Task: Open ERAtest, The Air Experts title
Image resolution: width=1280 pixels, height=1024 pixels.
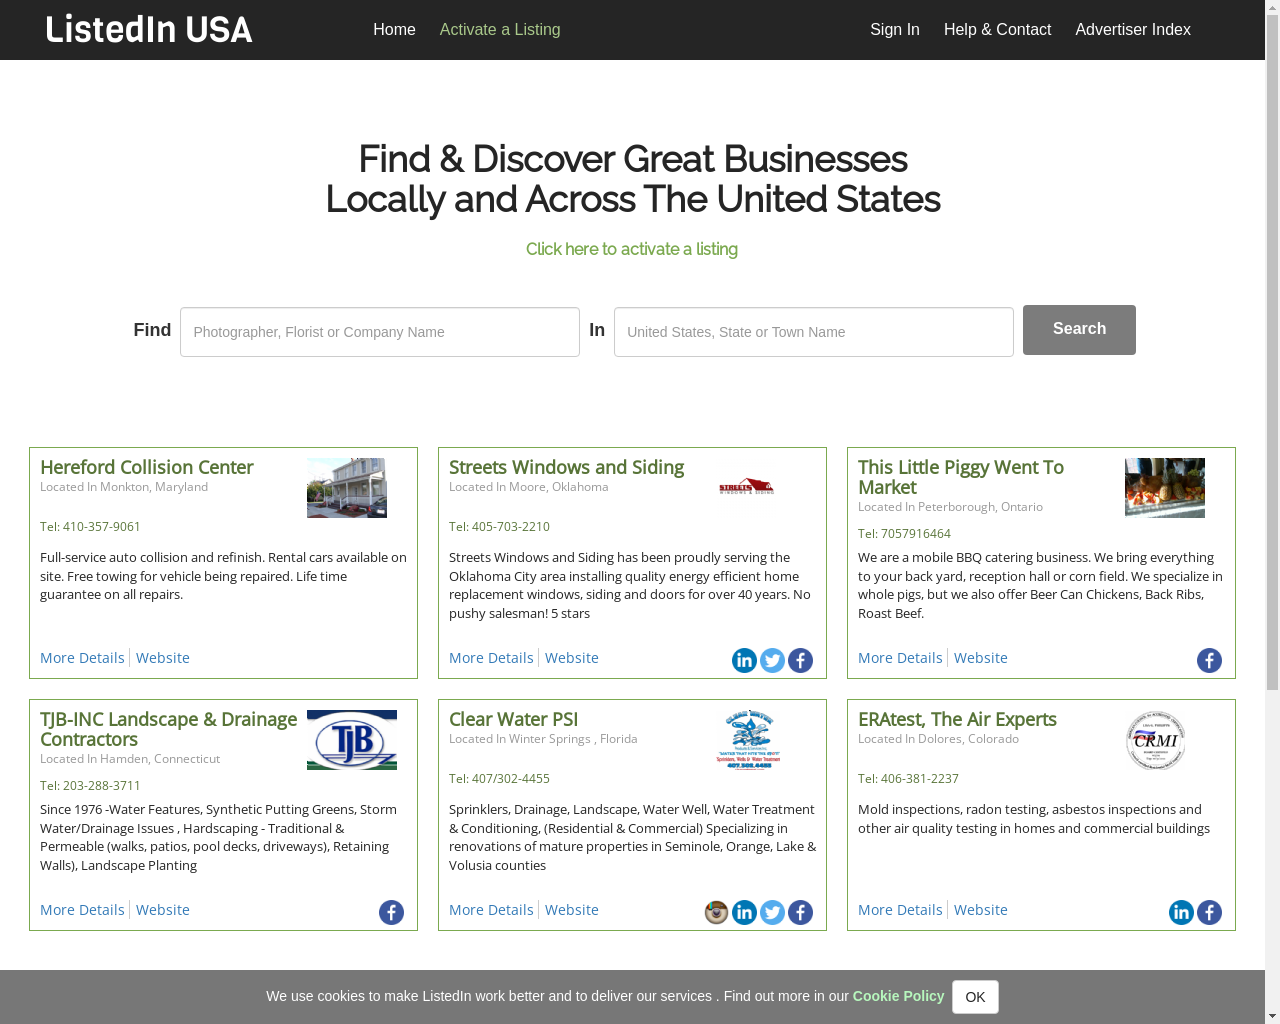Action: (x=957, y=719)
